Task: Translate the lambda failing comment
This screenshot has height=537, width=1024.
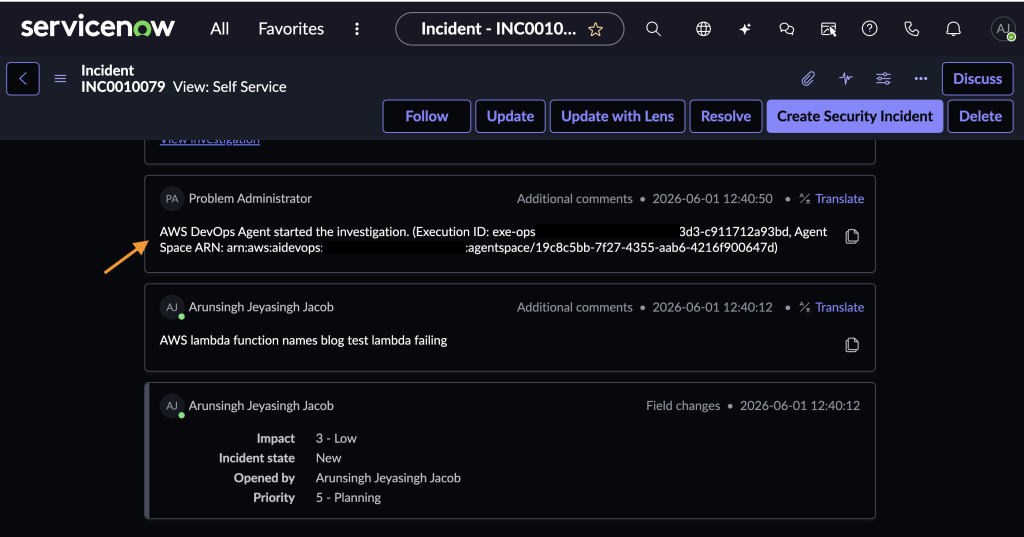Action: click(839, 307)
